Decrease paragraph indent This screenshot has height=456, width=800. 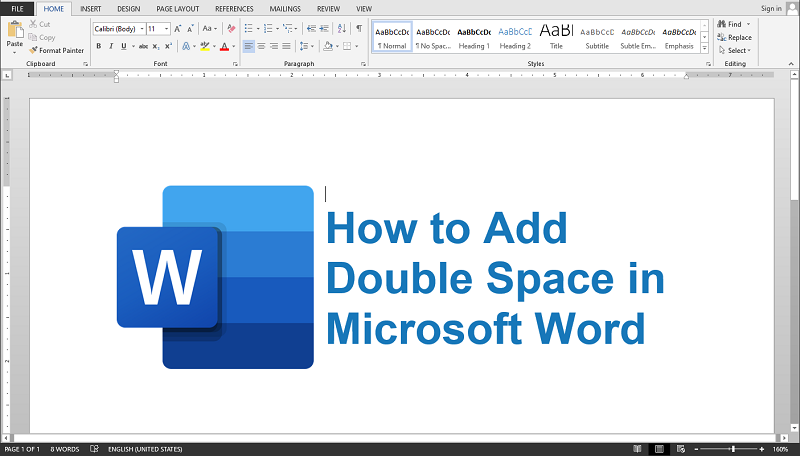pyautogui.click(x=311, y=29)
